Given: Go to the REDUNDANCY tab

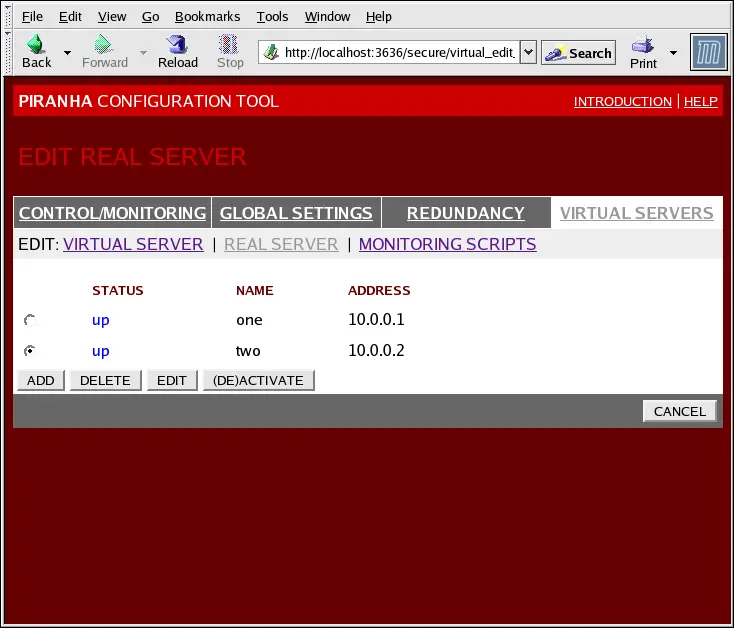Looking at the screenshot, I should pos(465,213).
